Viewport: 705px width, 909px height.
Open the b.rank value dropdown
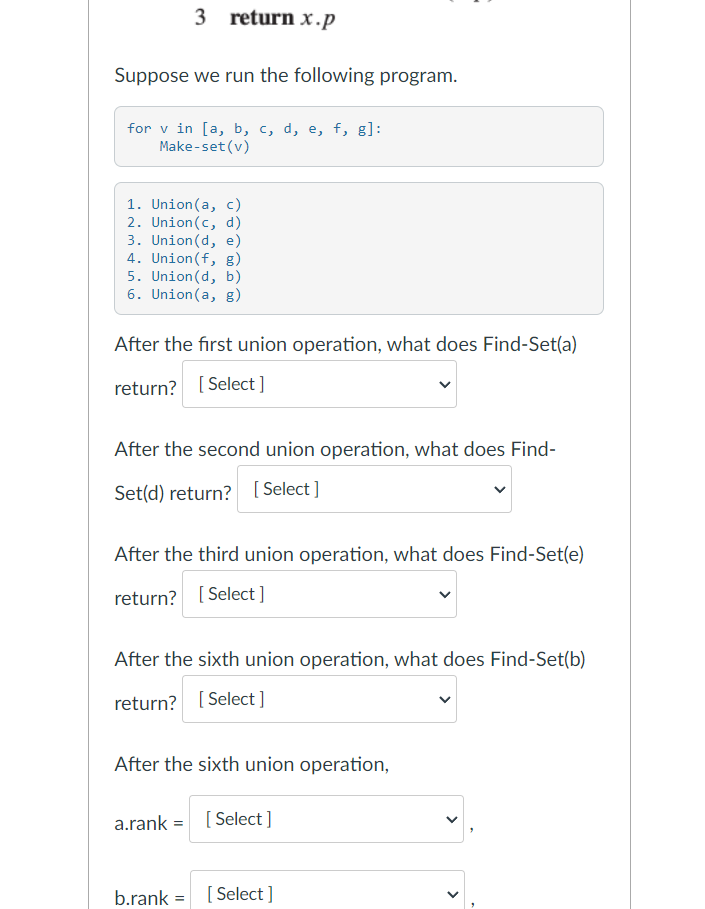coord(326,893)
